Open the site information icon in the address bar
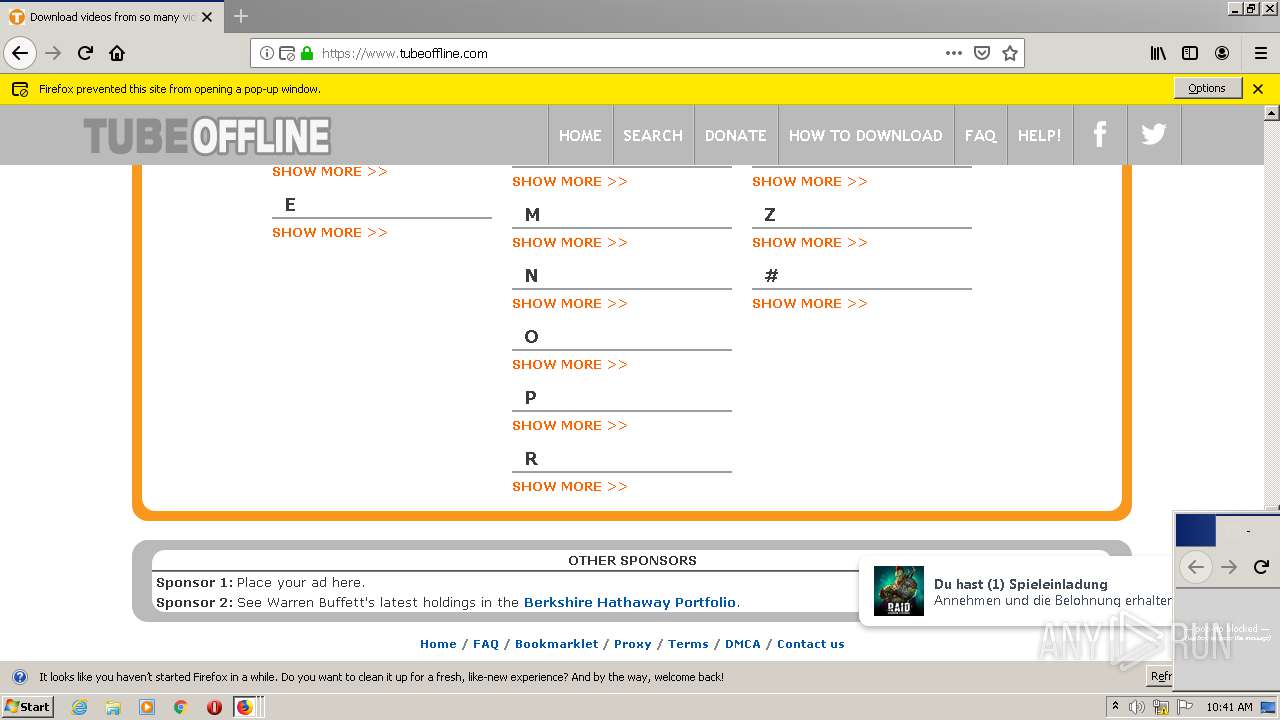Screen dimensions: 1280x720 click(267, 53)
